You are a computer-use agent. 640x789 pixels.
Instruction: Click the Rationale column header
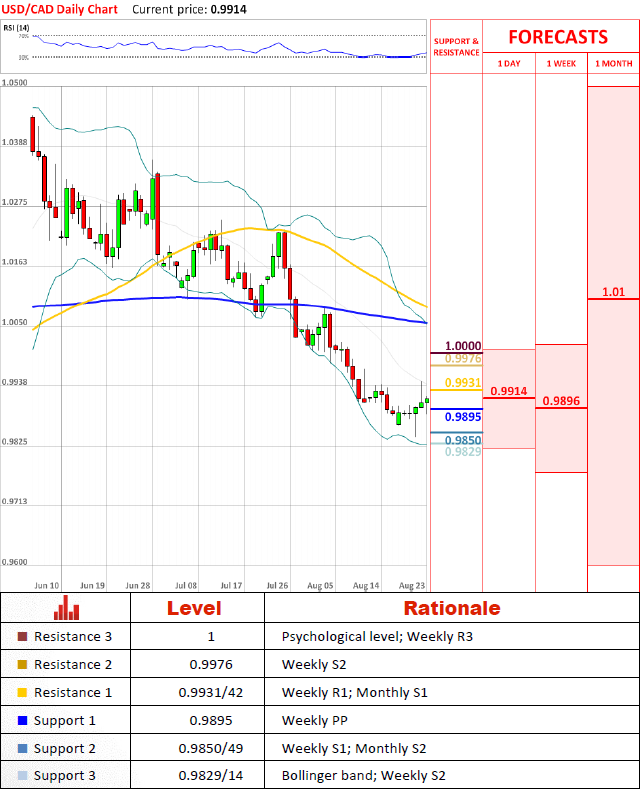coord(451,608)
